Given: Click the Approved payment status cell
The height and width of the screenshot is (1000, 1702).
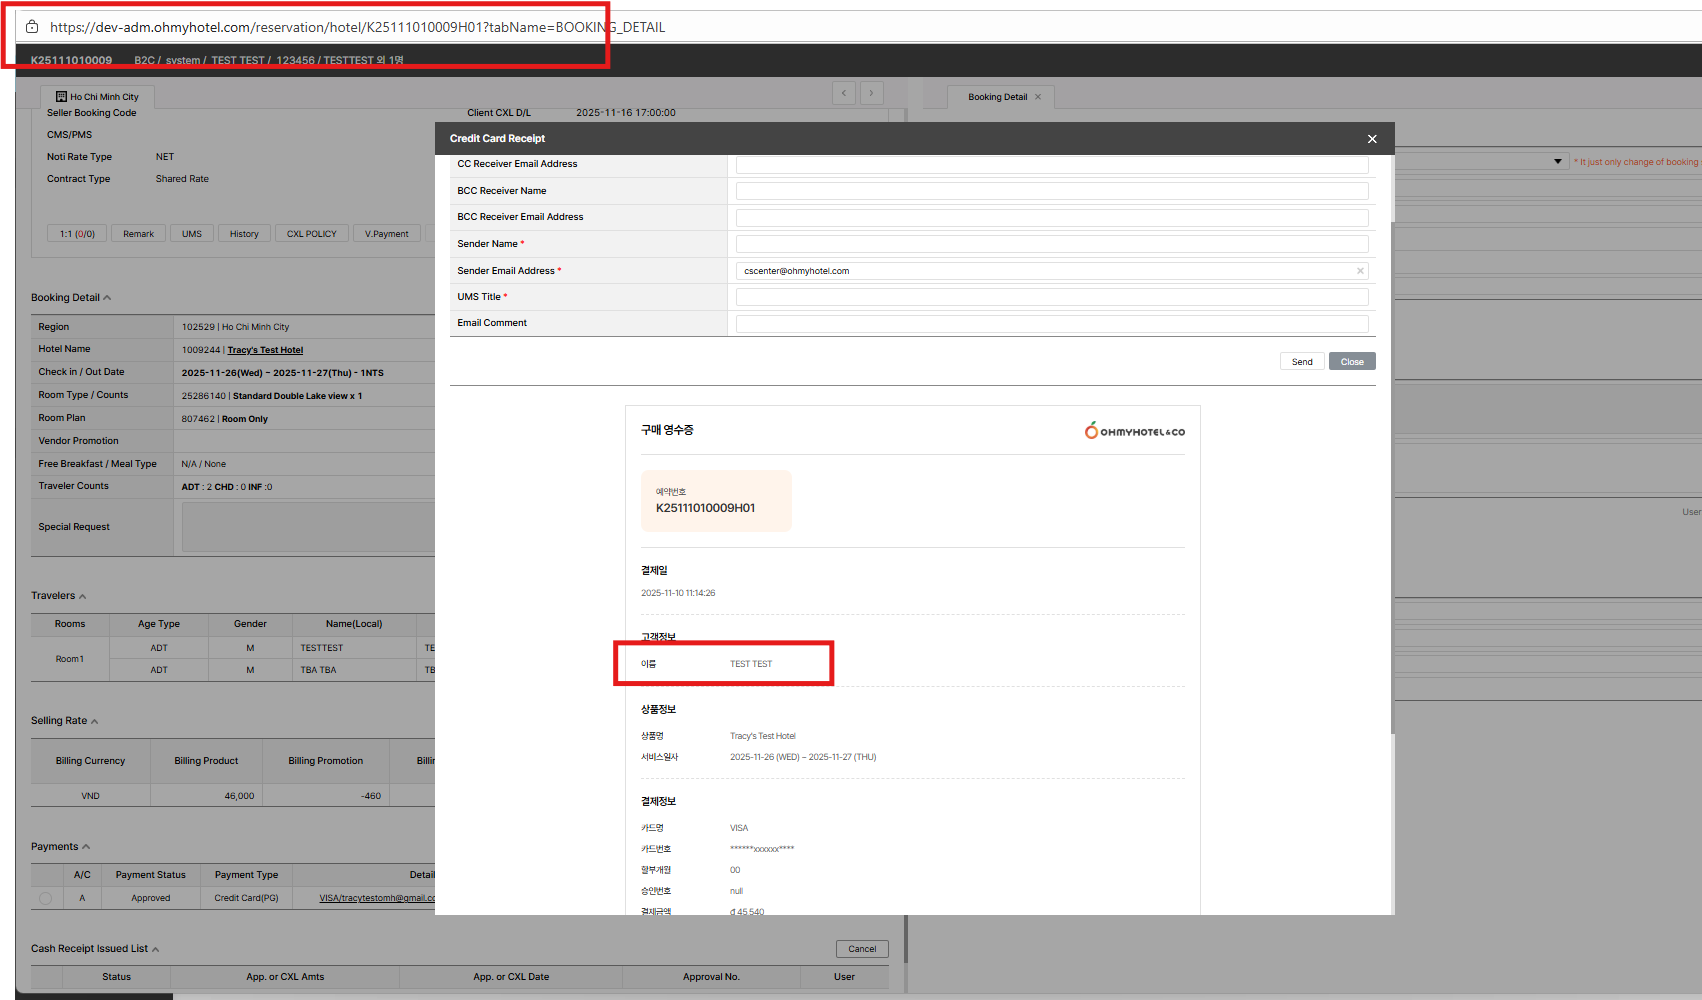Looking at the screenshot, I should (151, 898).
